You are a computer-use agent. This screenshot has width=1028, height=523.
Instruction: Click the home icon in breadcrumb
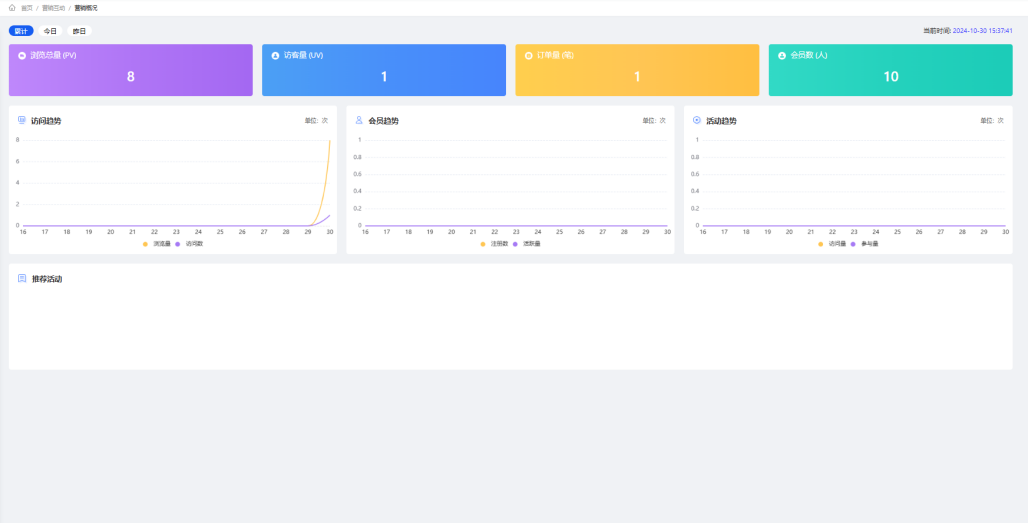(12, 7)
